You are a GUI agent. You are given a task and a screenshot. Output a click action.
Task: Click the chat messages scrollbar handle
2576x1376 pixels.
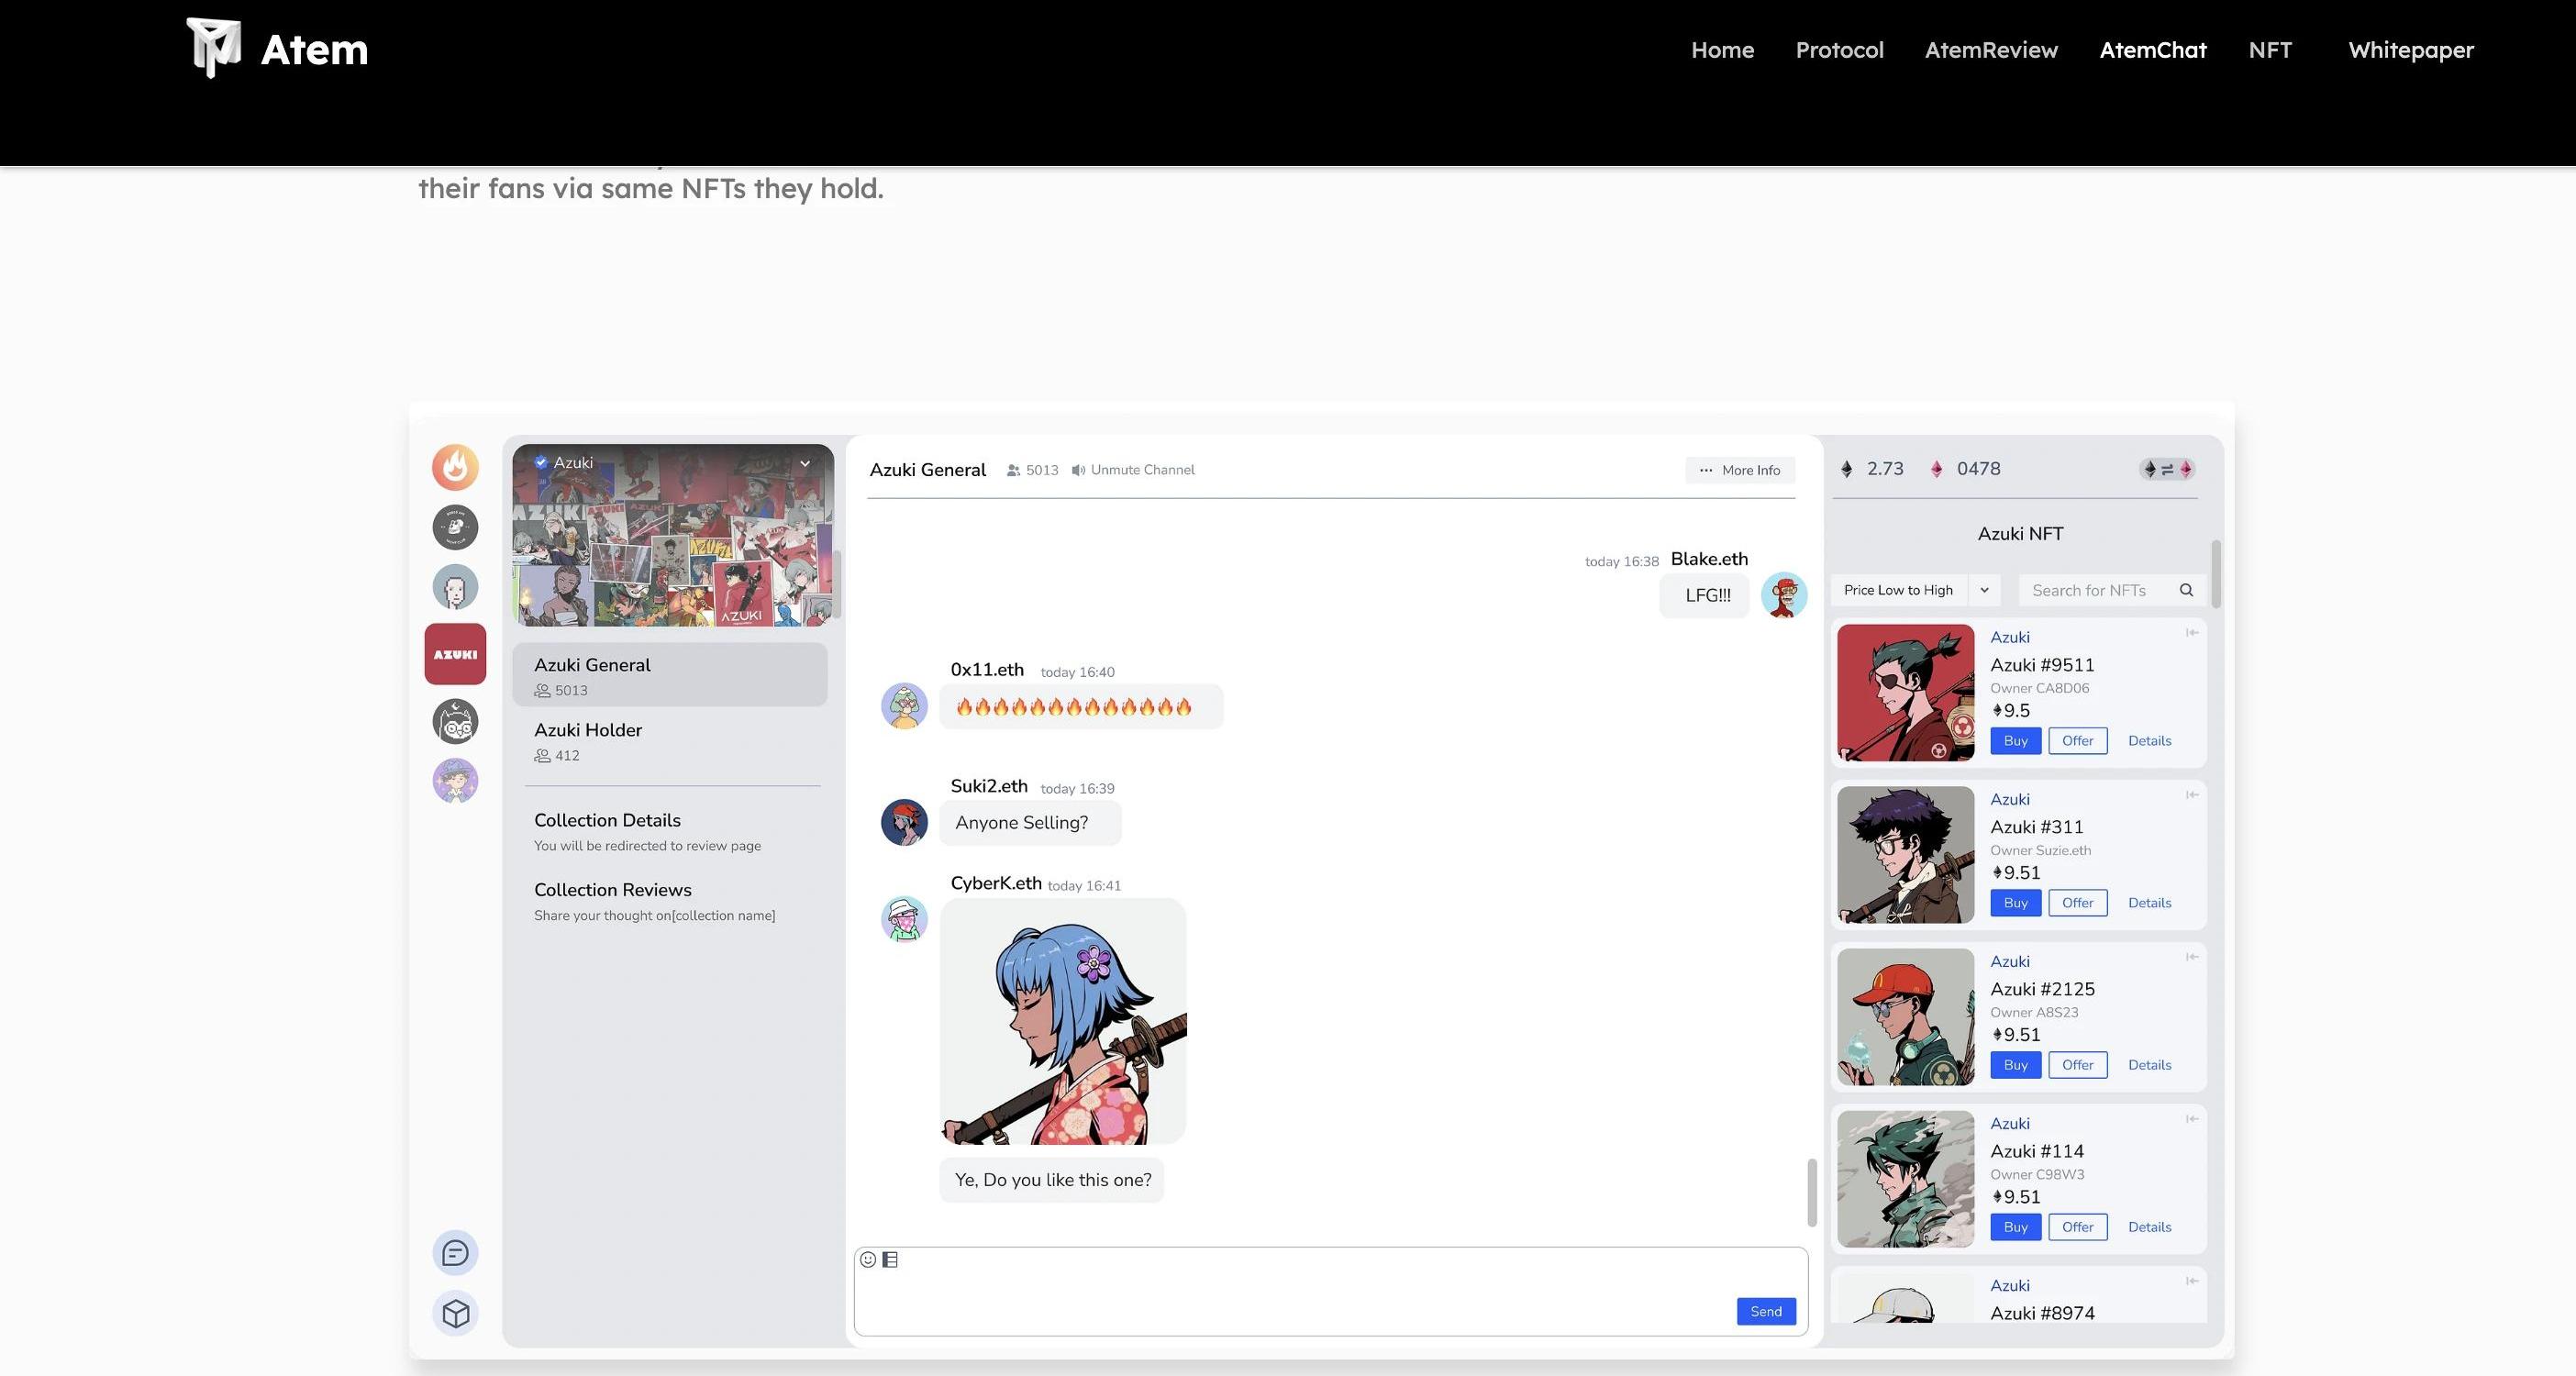click(x=1811, y=1192)
